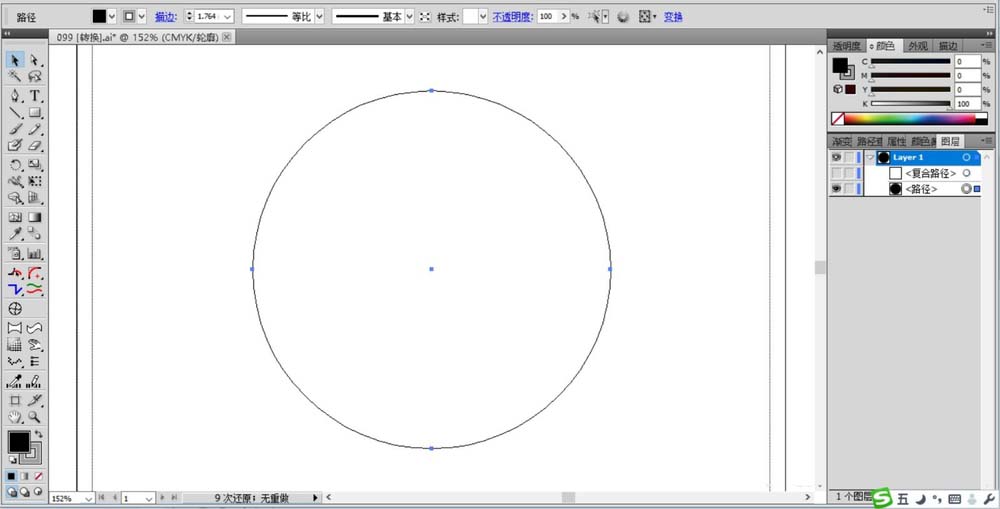Open the 等比 width profile dropdown
The image size is (1000, 509).
pos(319,17)
